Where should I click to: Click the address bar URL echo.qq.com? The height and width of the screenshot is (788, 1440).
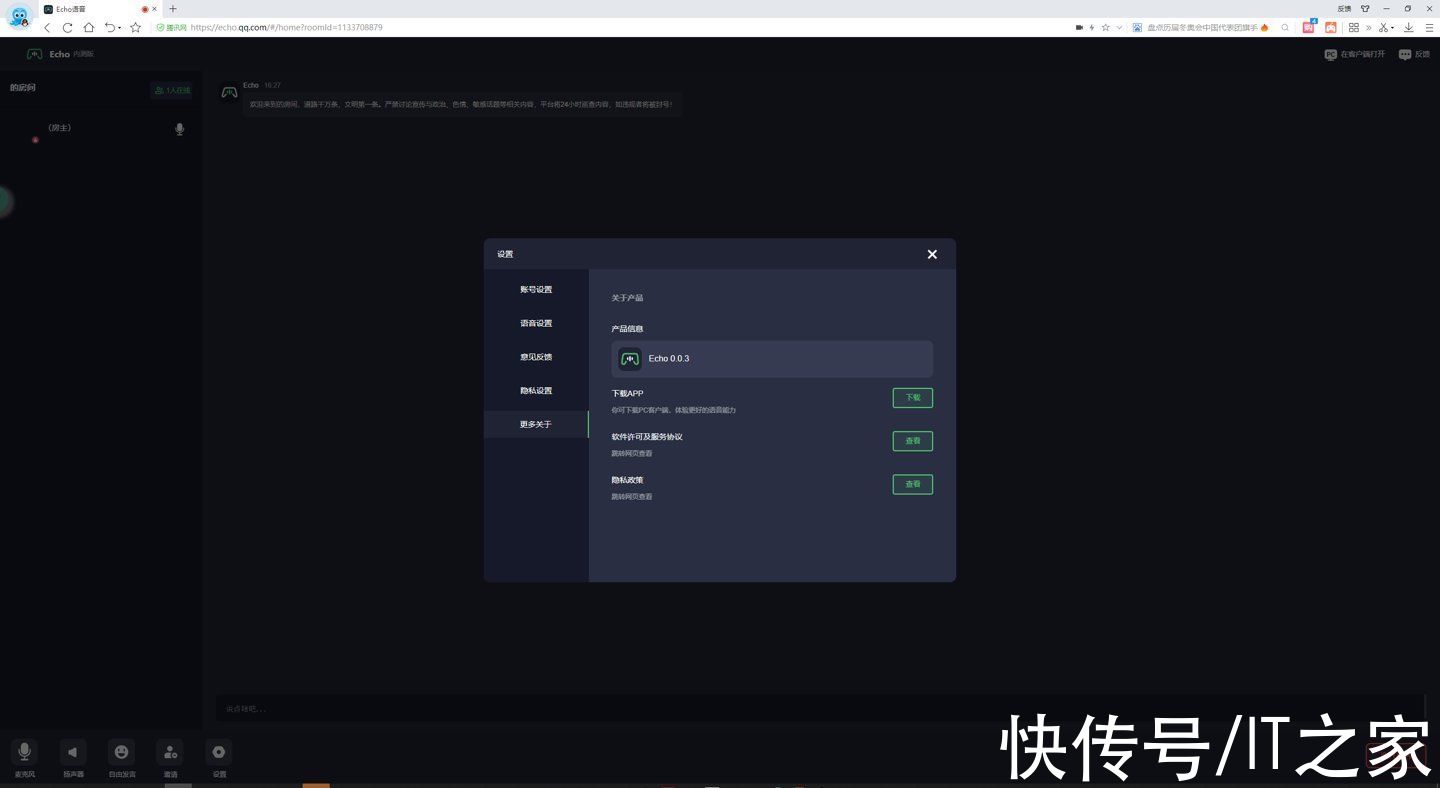pos(286,27)
